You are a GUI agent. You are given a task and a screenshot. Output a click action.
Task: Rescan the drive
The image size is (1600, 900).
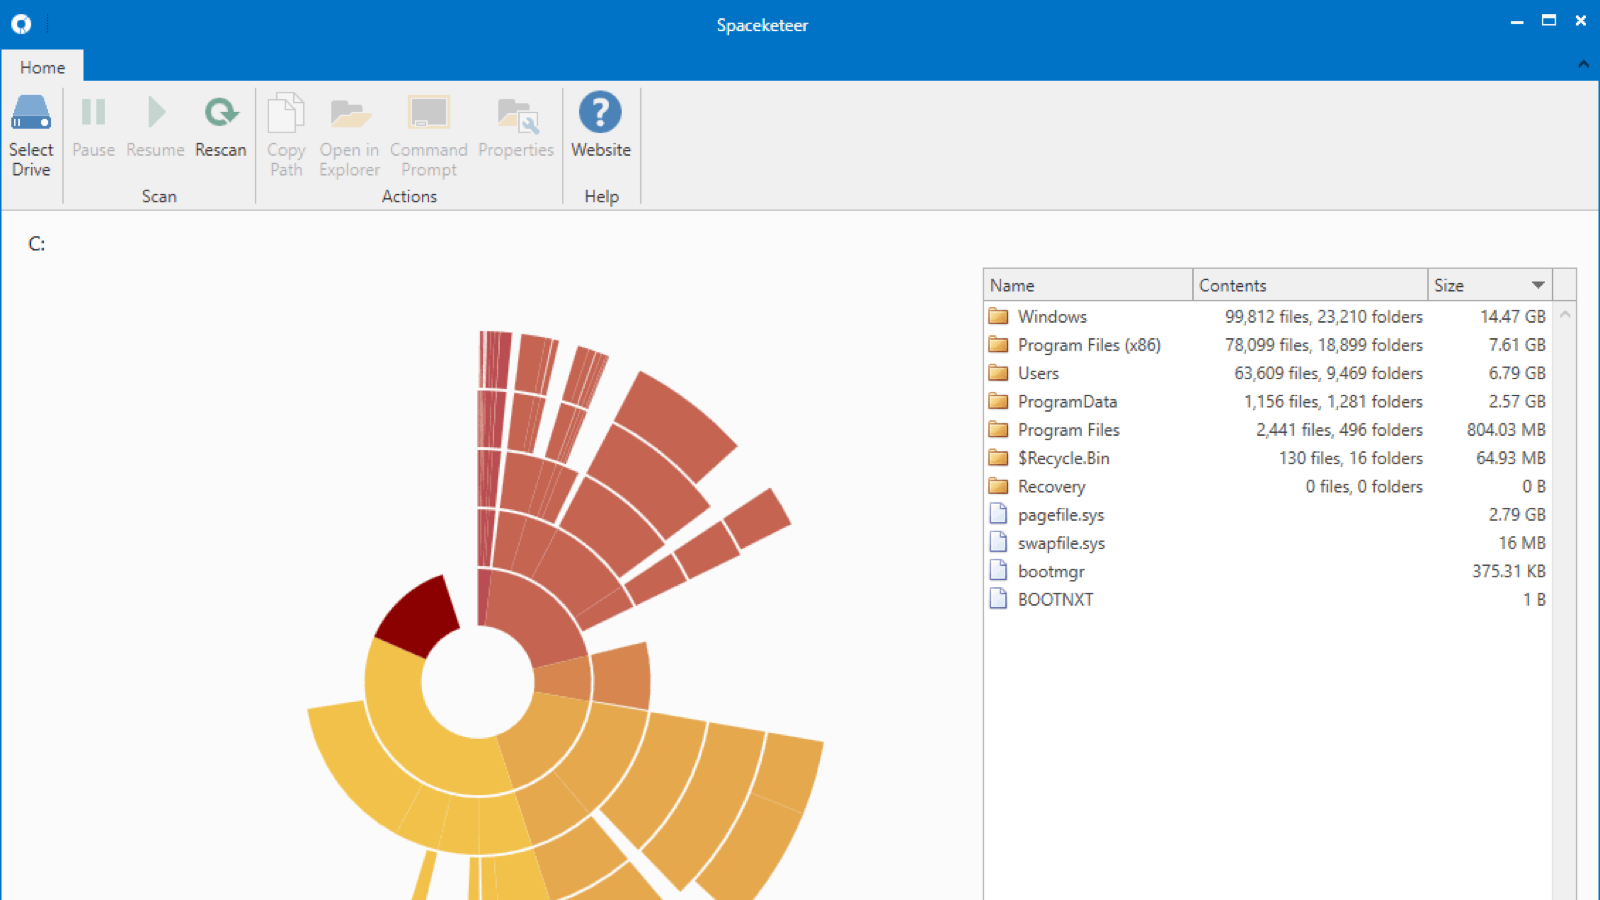pyautogui.click(x=220, y=113)
